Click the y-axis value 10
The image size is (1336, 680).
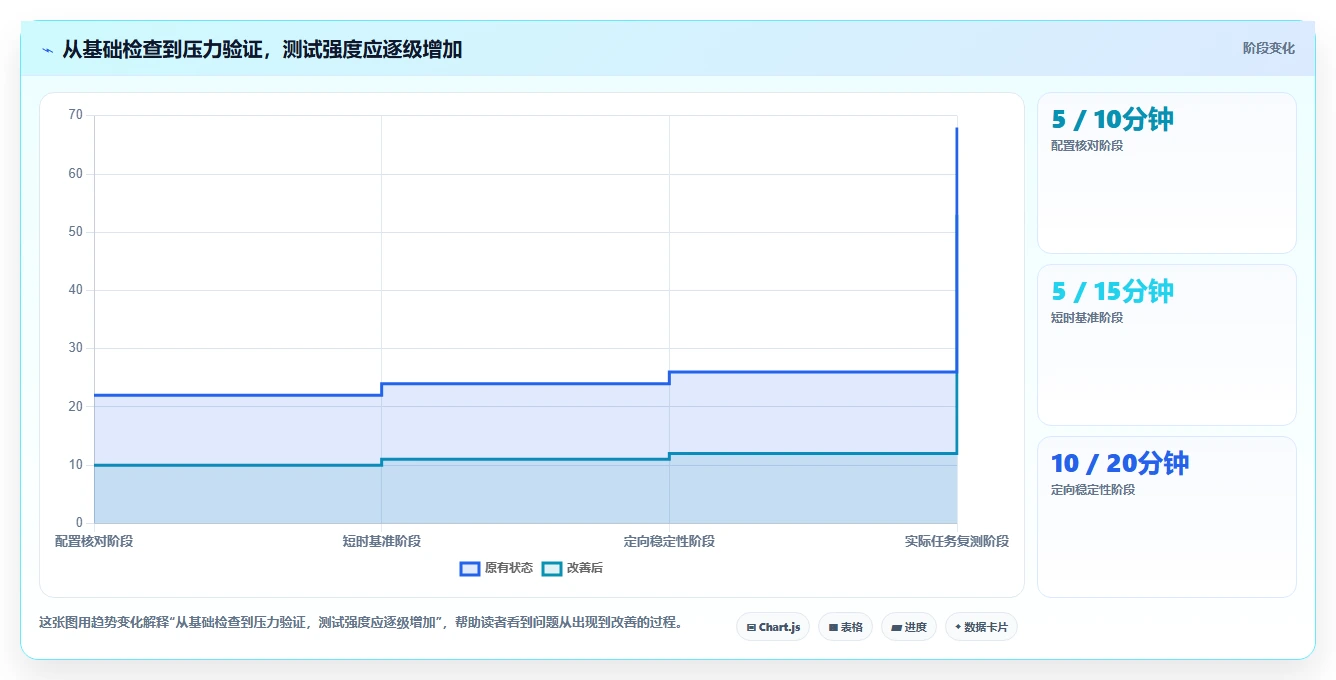(x=76, y=465)
